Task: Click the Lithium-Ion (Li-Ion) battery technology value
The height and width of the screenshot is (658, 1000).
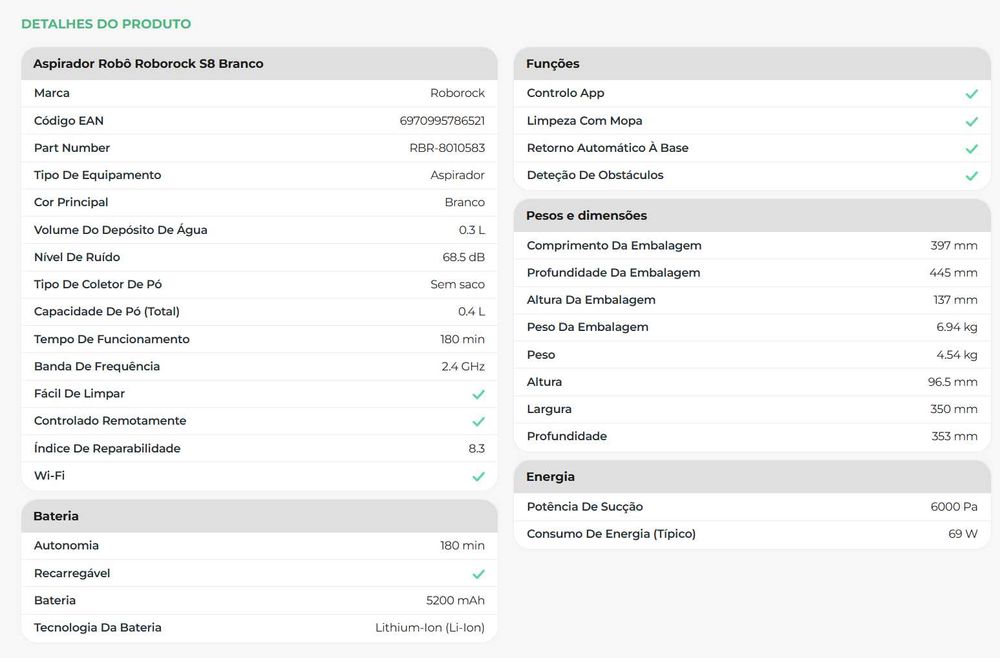Action: pyautogui.click(x=430, y=628)
